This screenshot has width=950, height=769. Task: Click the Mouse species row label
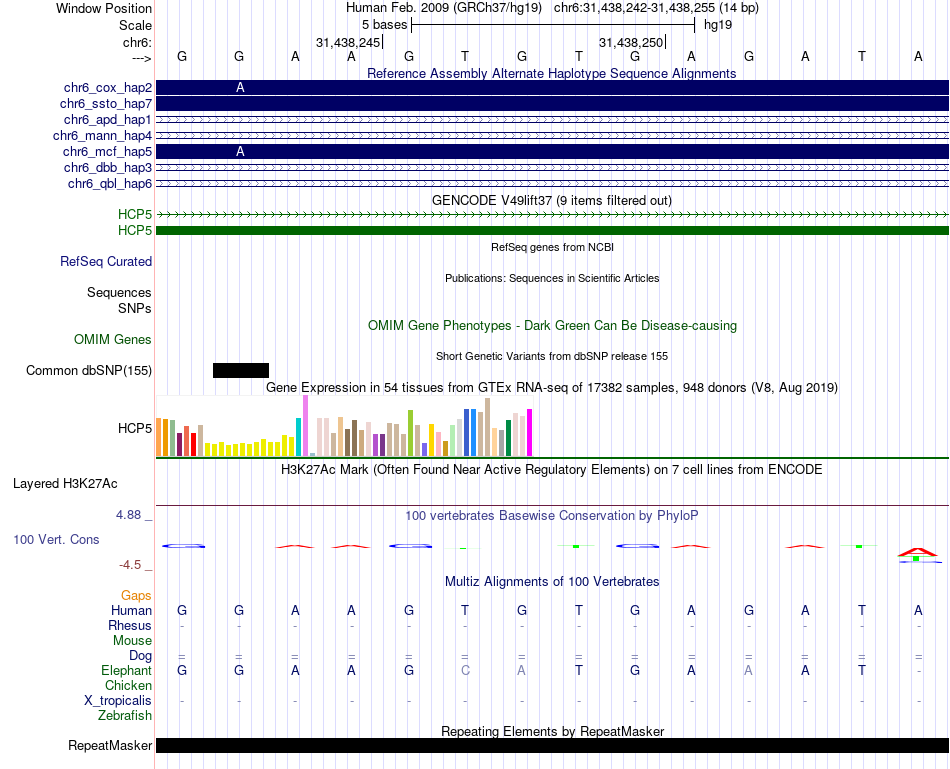132,641
